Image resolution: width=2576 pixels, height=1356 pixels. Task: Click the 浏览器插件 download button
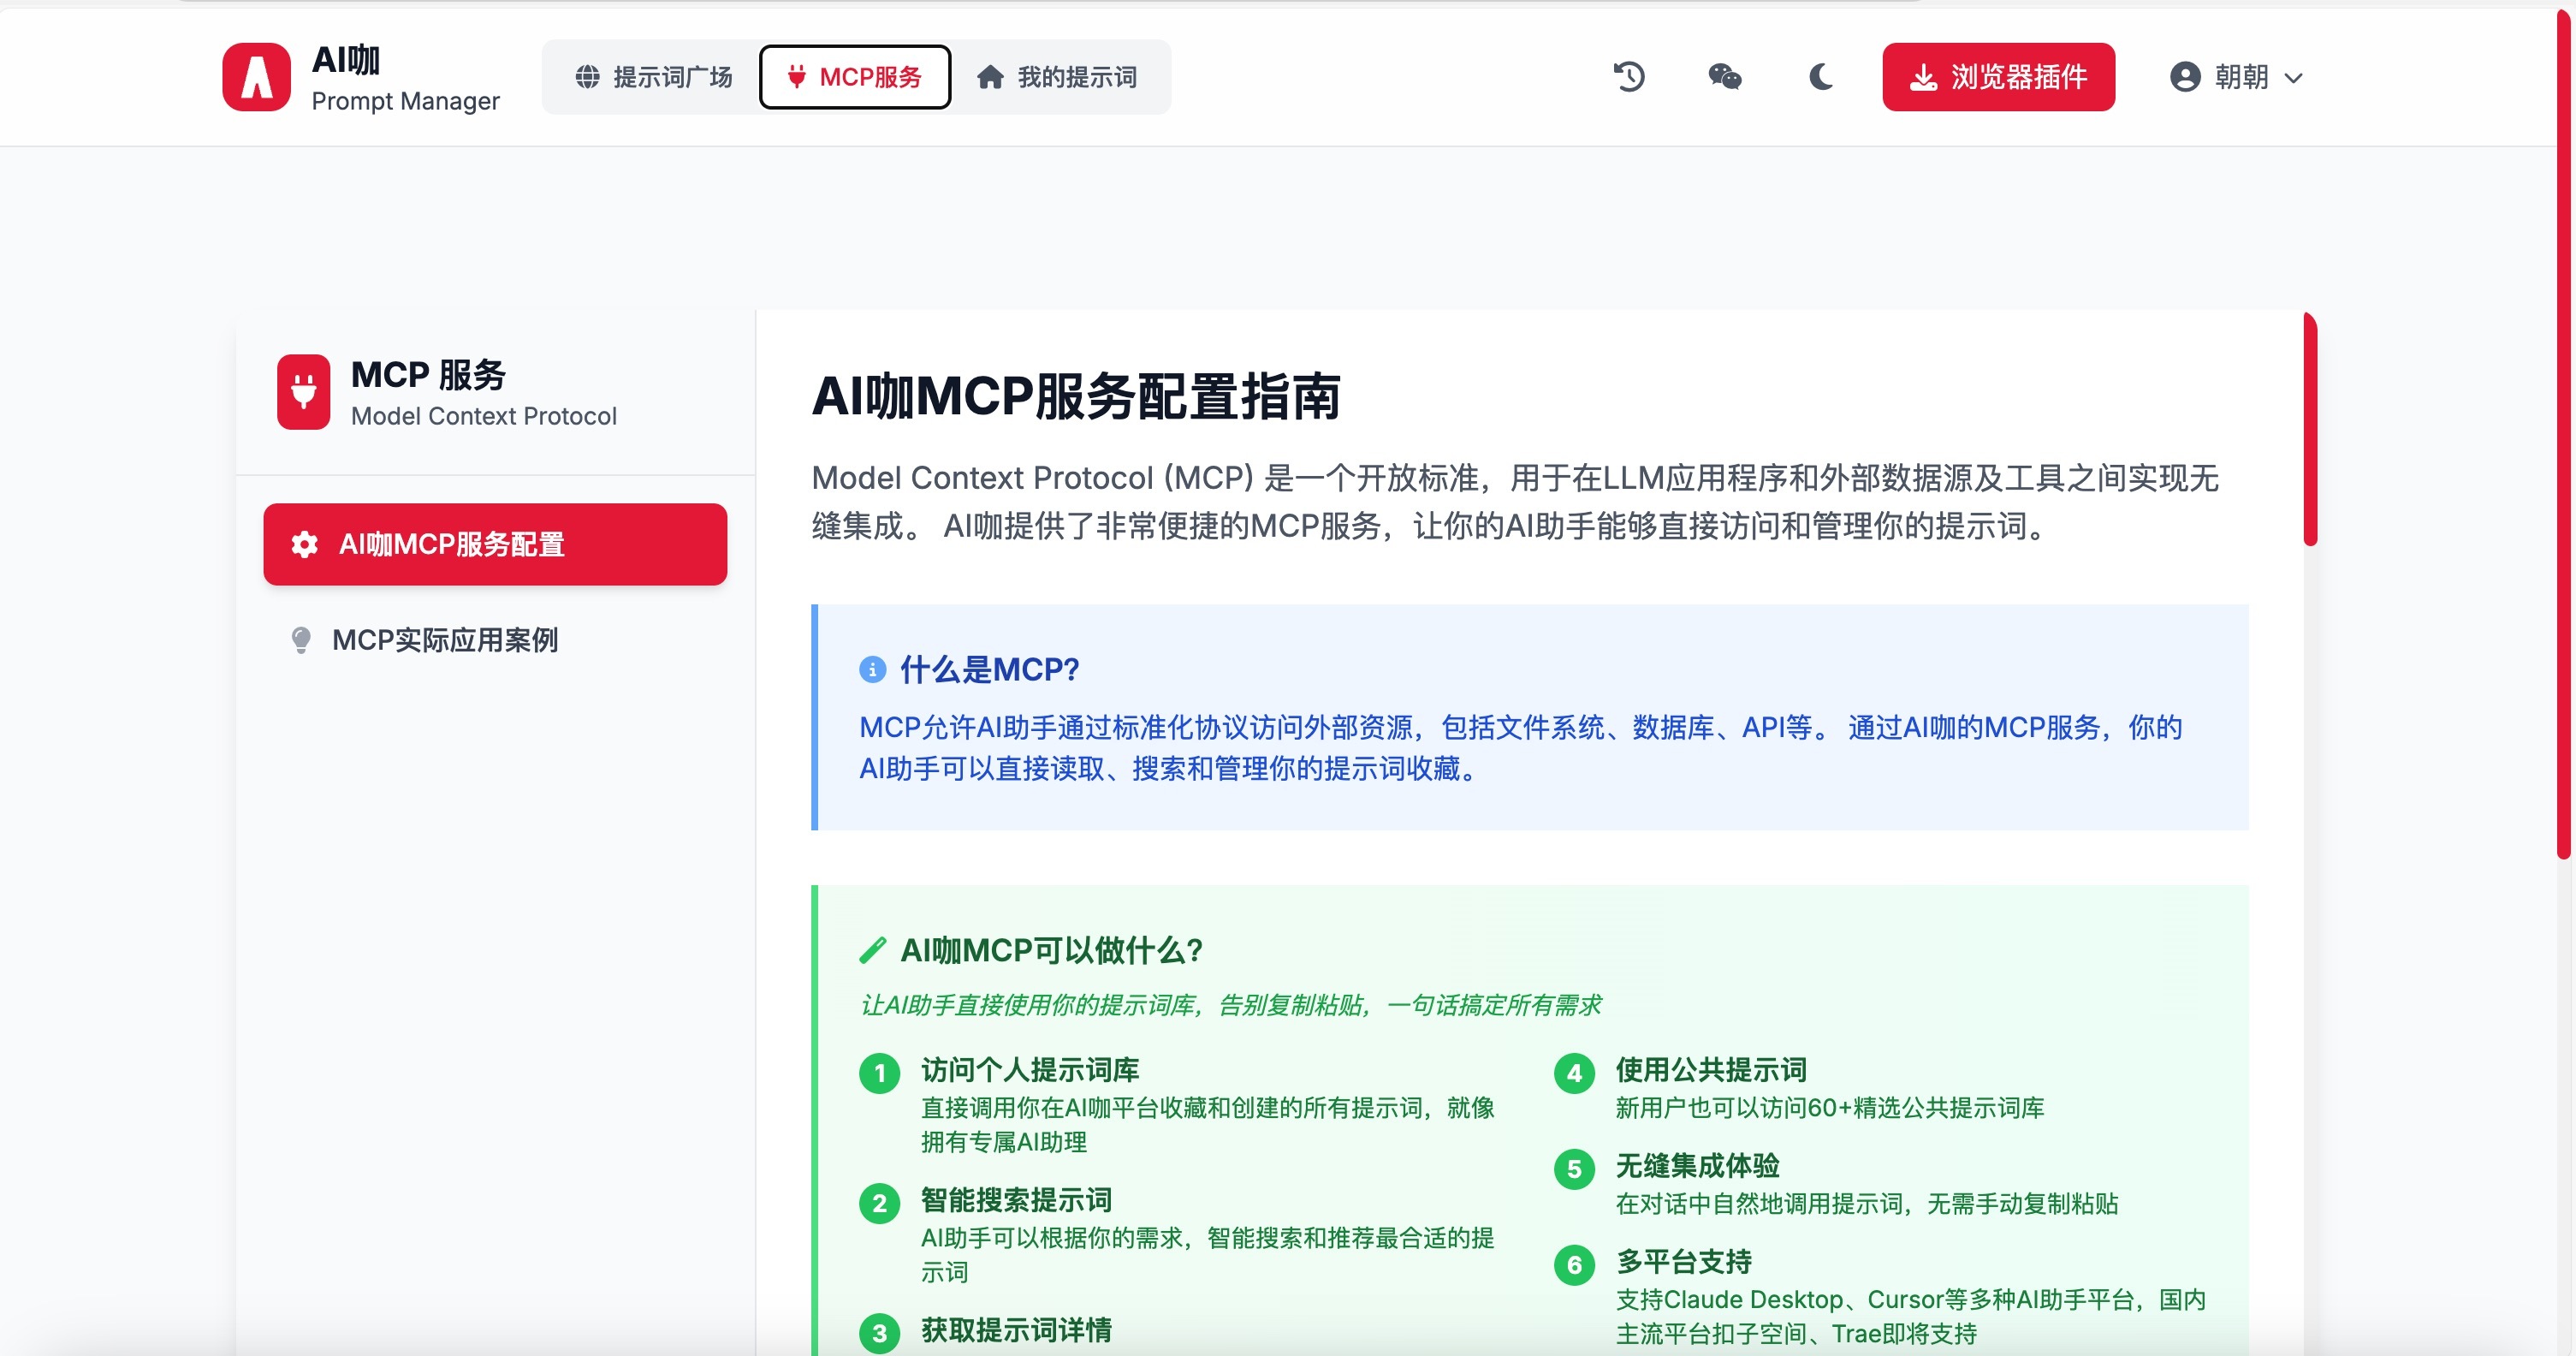1998,77
